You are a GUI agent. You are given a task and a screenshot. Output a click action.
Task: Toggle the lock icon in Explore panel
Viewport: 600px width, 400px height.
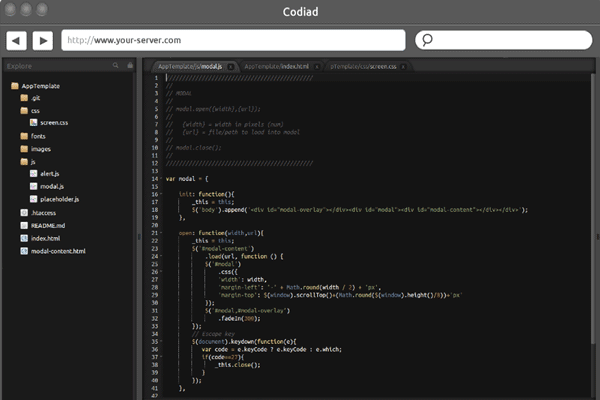pos(129,66)
